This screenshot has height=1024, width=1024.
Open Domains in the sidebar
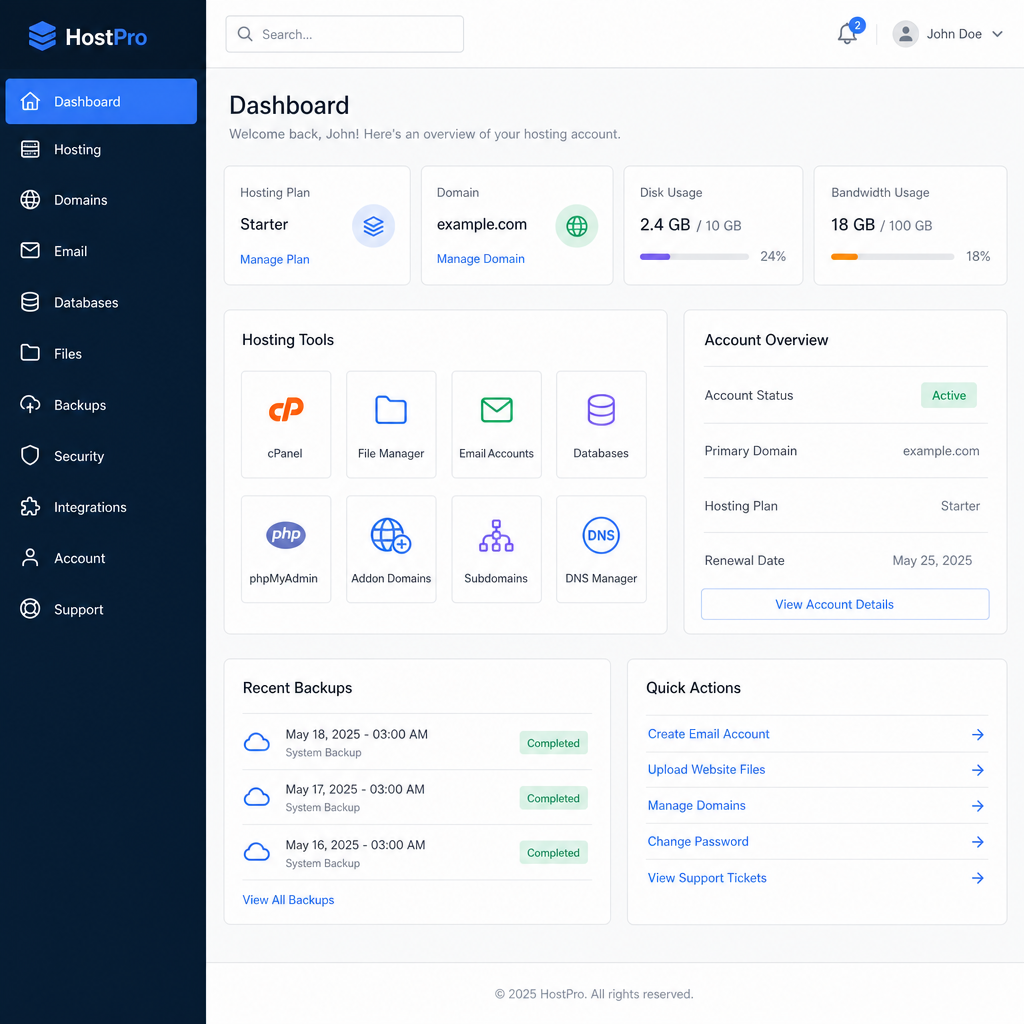coord(101,200)
